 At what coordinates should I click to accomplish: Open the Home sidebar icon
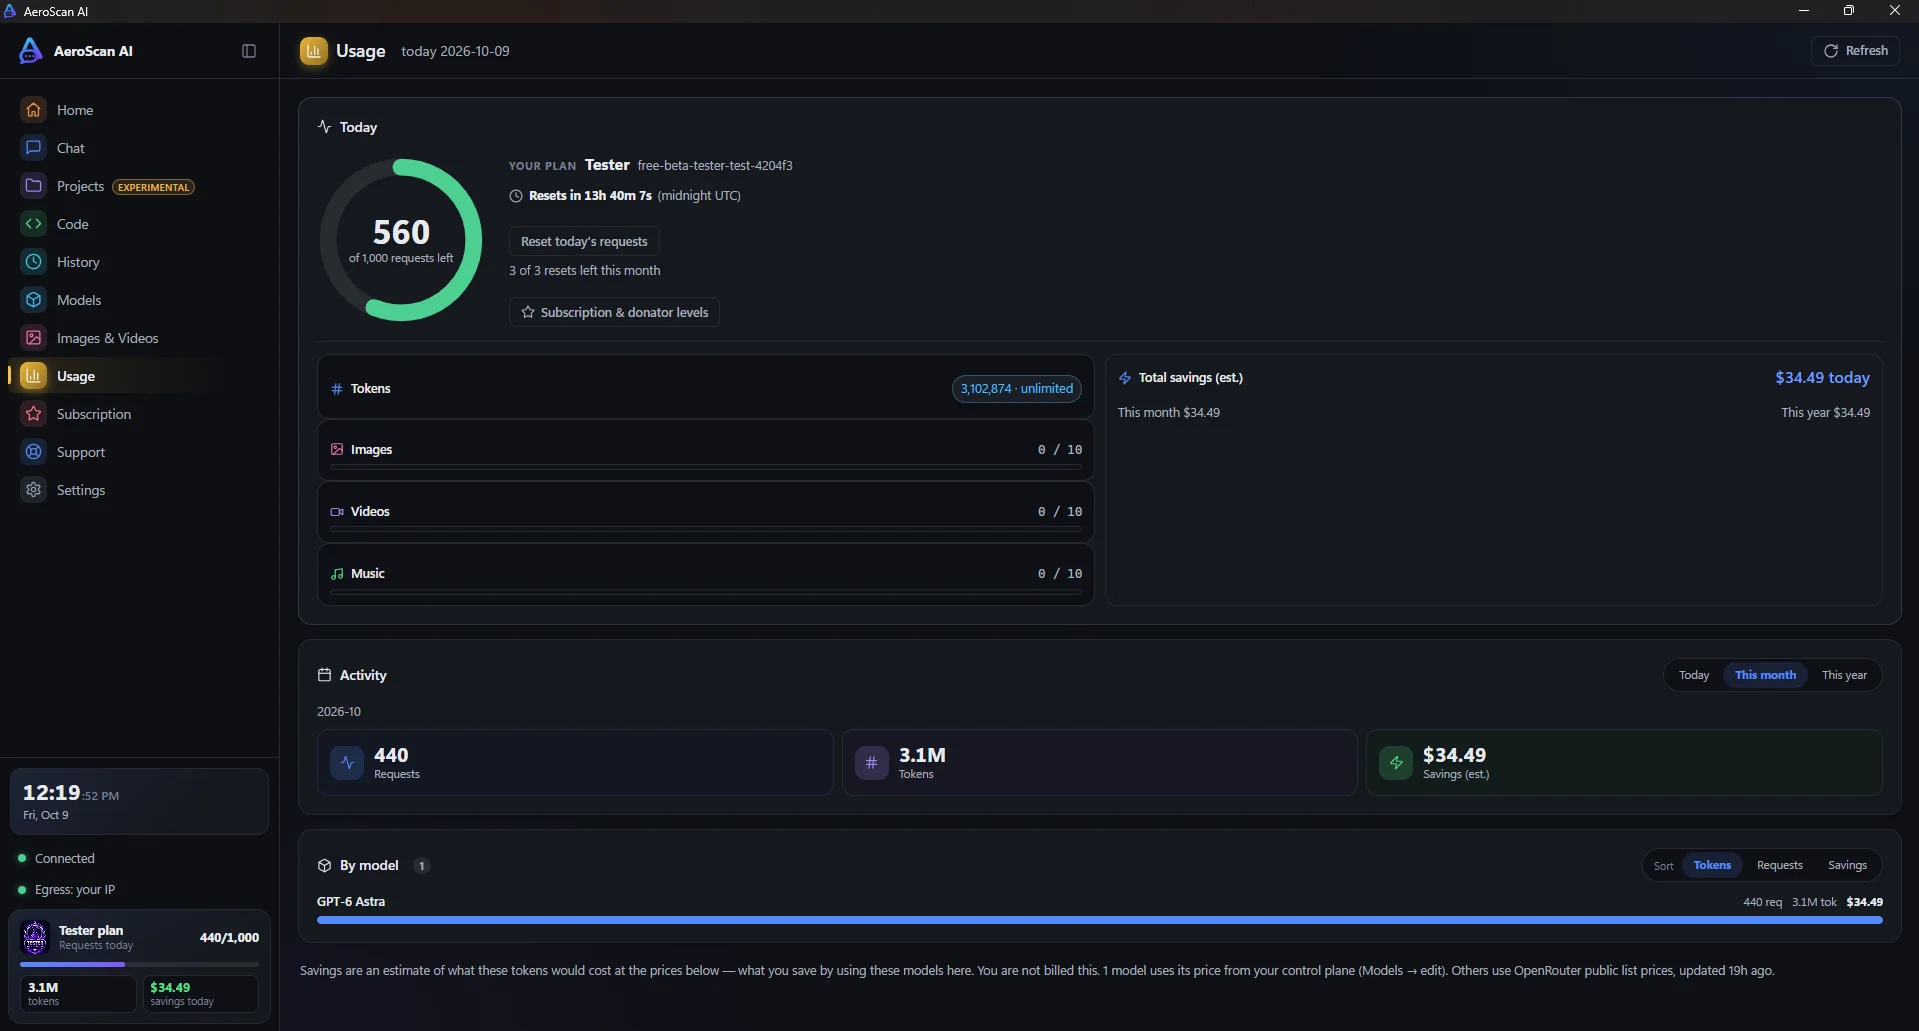coord(34,110)
